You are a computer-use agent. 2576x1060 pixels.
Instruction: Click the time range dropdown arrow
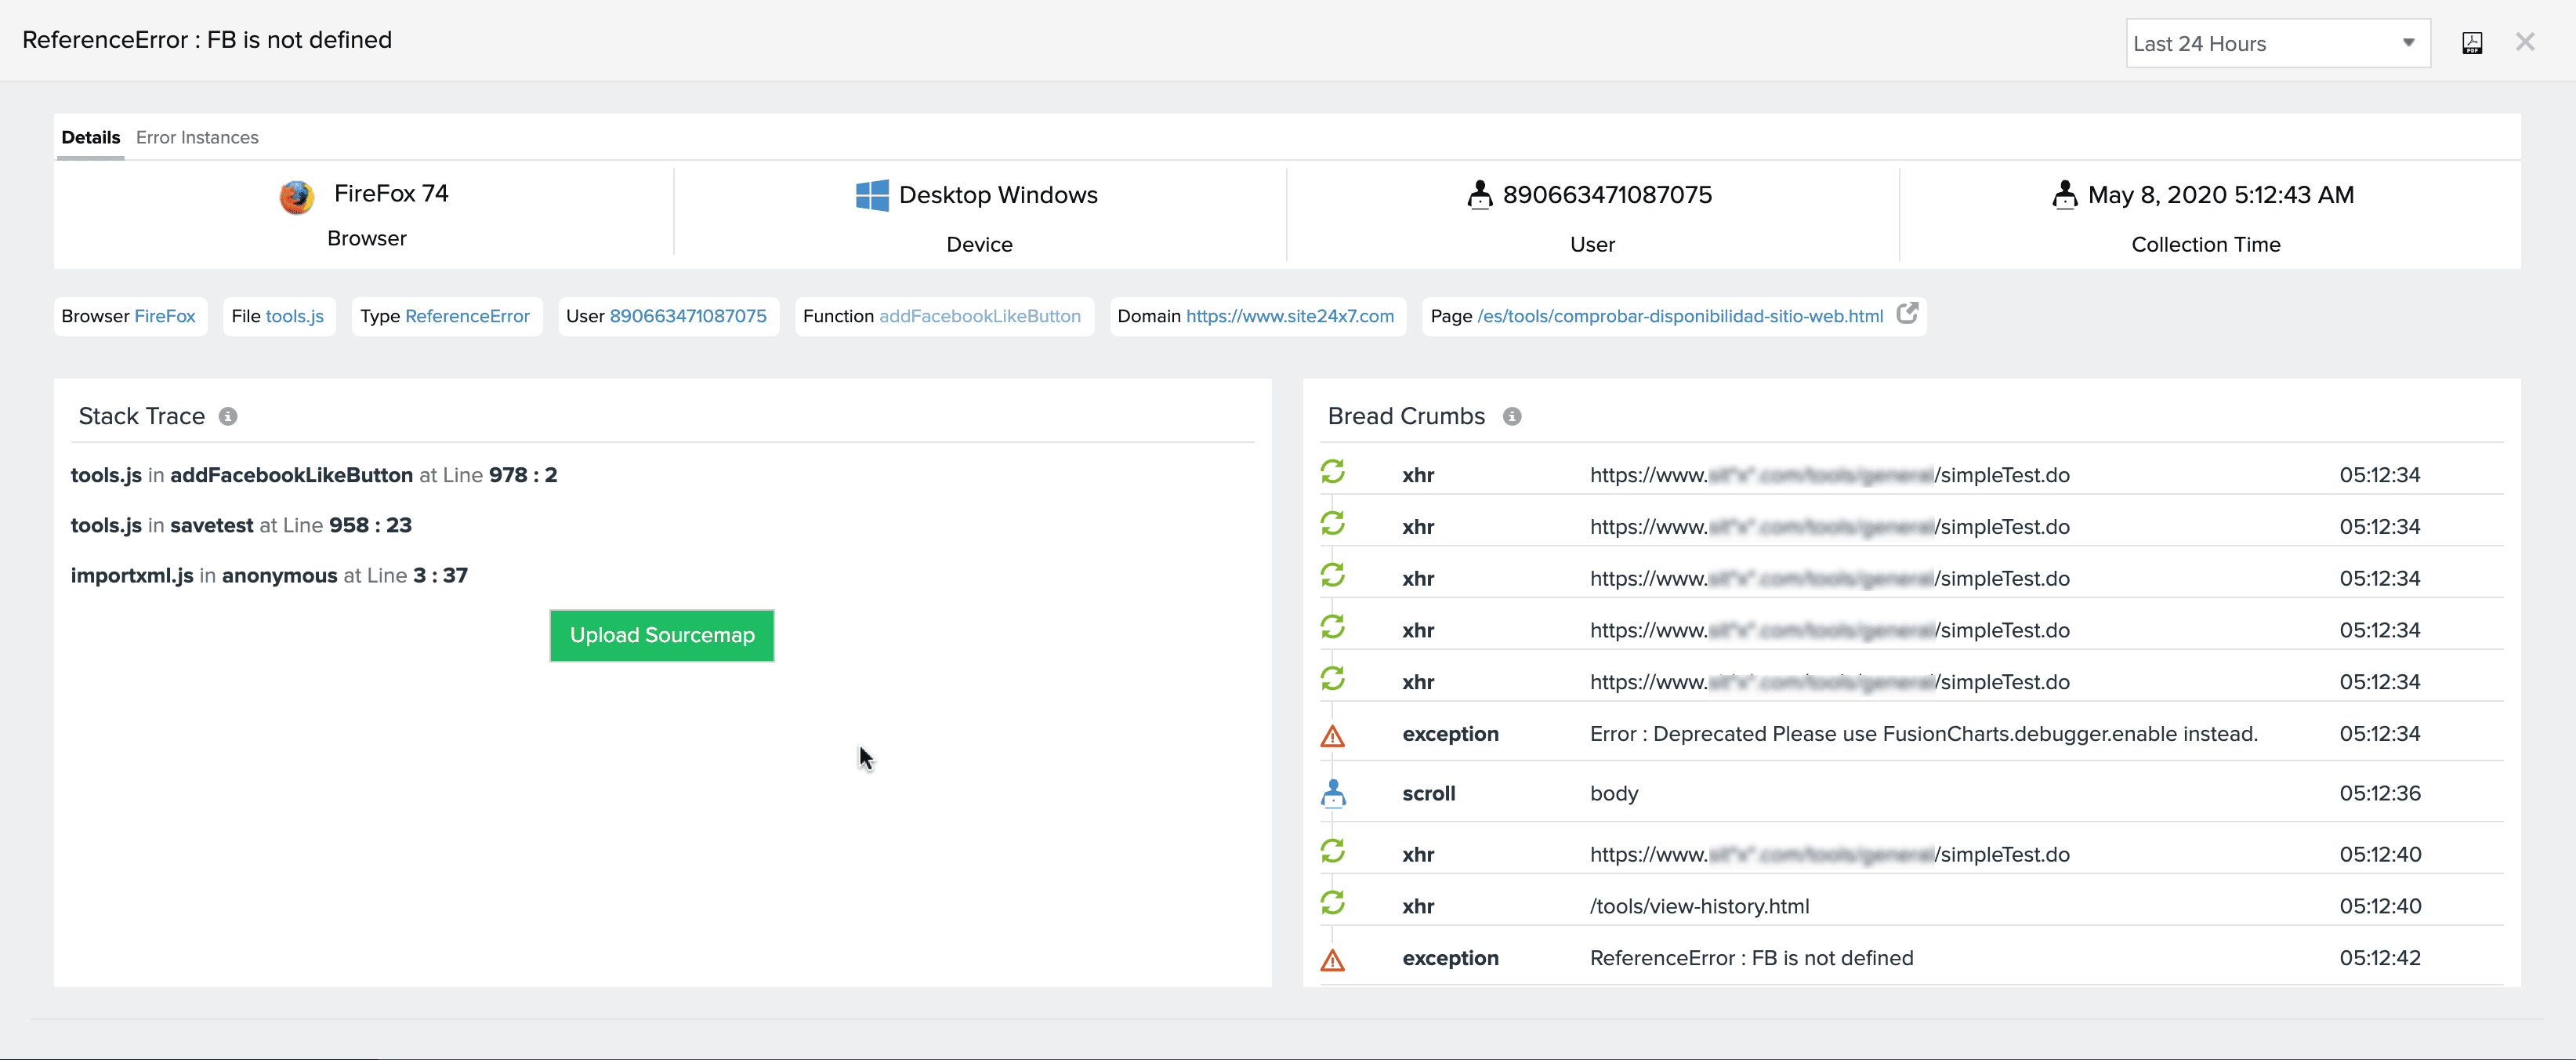tap(2408, 43)
